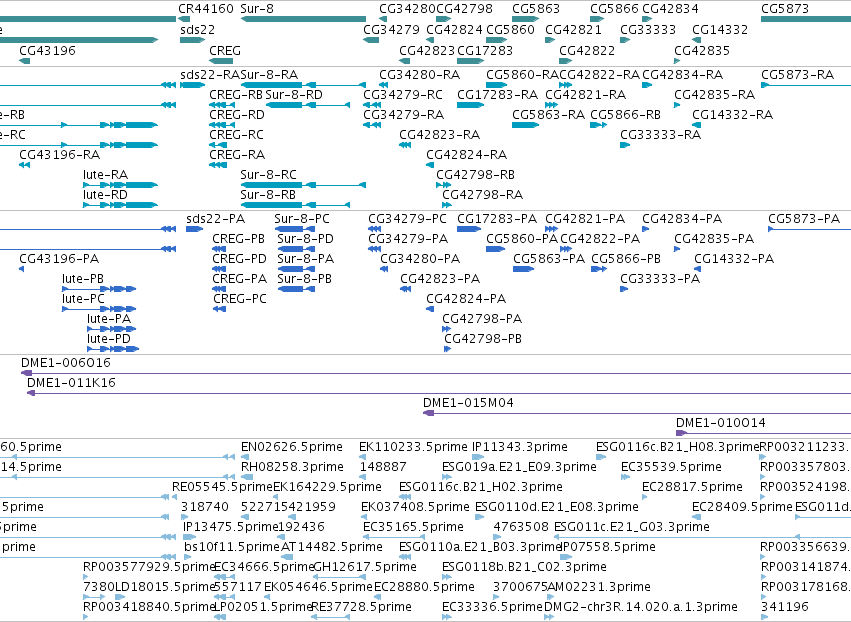Click the RH08258.3prime EST label

point(293,467)
